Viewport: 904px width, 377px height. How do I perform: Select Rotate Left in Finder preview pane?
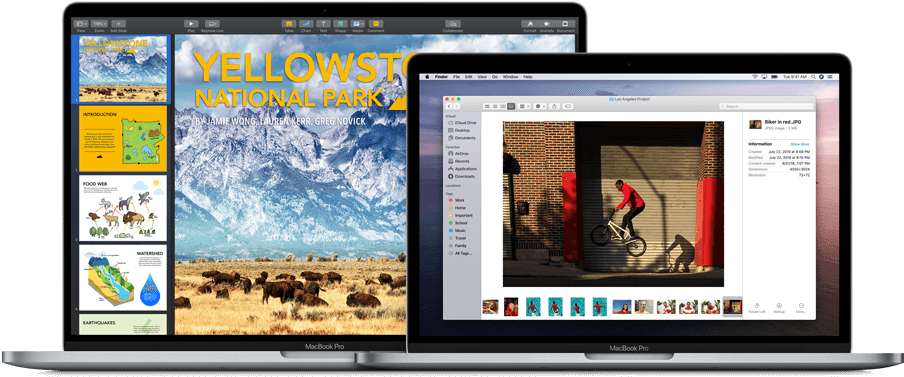(757, 306)
